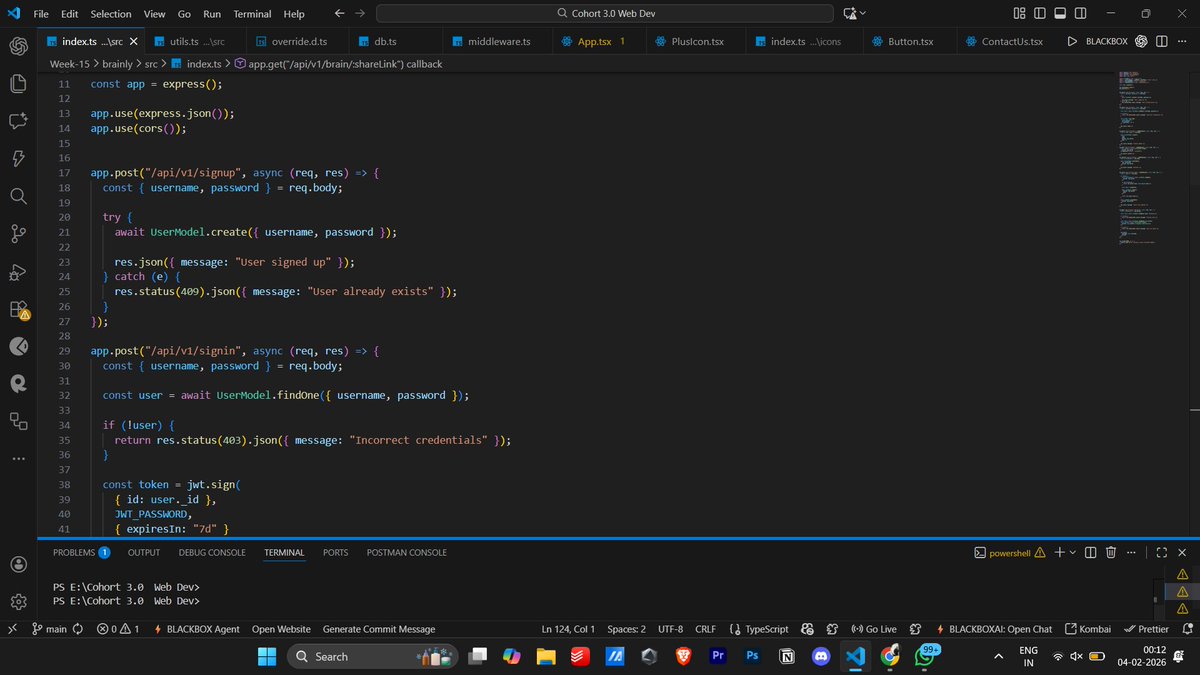Click the app.get callback breadcrumb segment
1200x675 pixels.
(x=339, y=64)
